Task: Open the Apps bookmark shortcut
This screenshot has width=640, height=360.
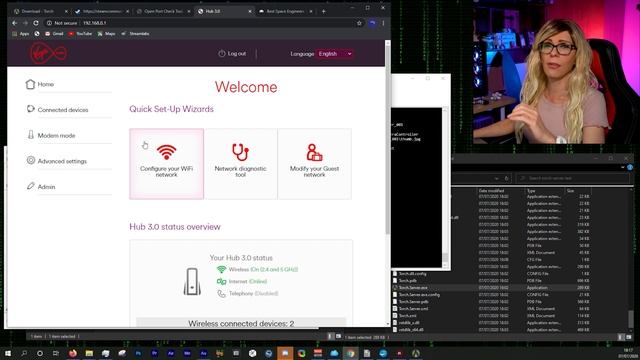Action: click(21, 34)
